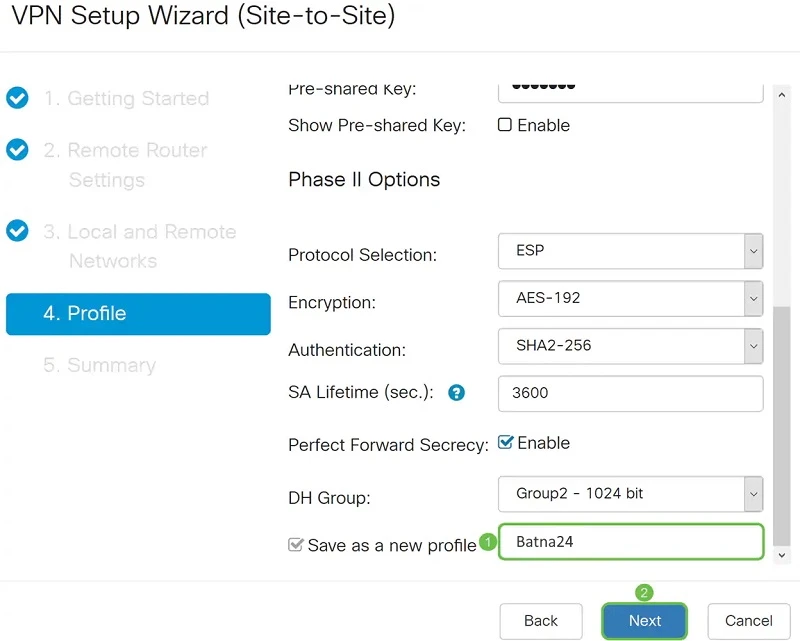This screenshot has height=641, width=800.
Task: Toggle Perfect Forward Secrecy Enable checkbox
Action: click(505, 443)
